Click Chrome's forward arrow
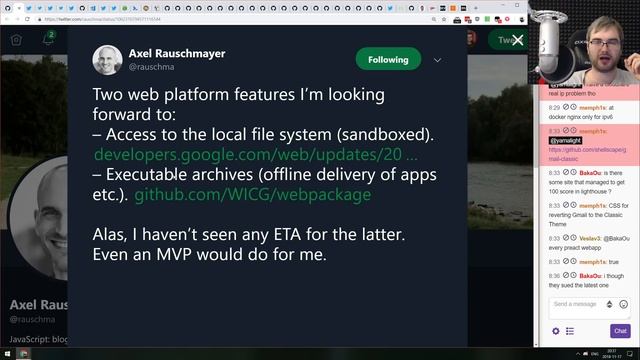640x360 pixels. [x=17, y=19]
